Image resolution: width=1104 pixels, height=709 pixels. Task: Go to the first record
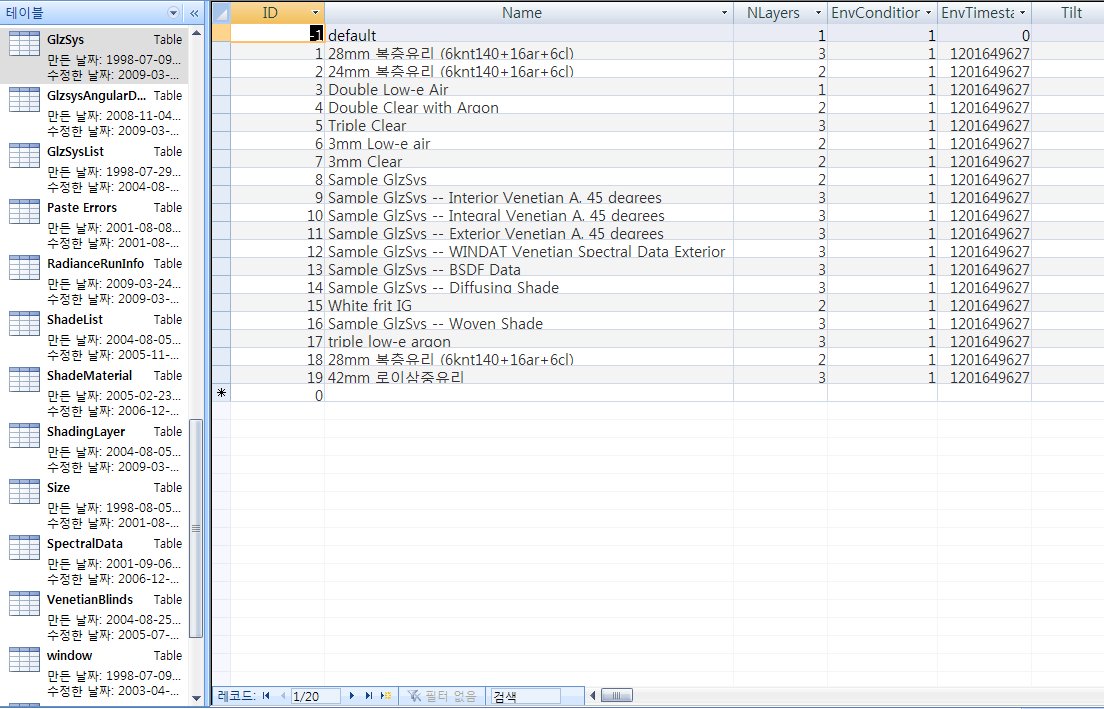click(x=266, y=695)
